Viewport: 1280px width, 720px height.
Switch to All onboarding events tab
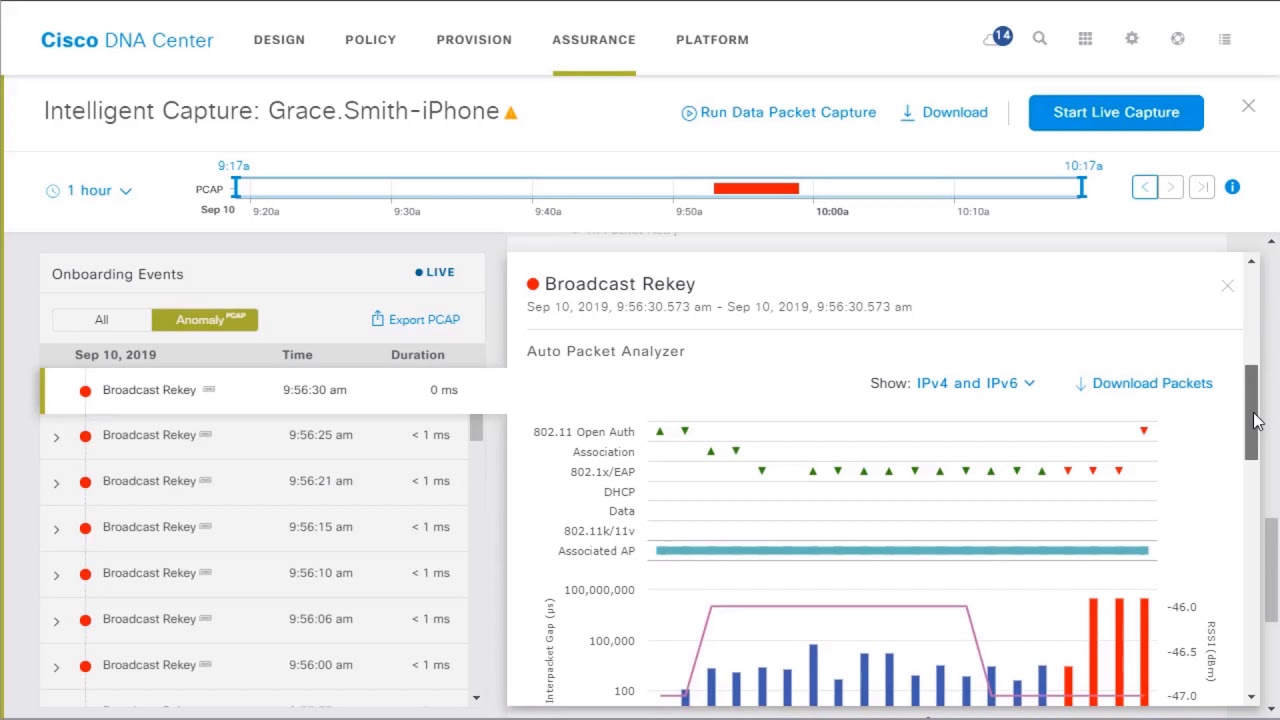pyautogui.click(x=101, y=320)
